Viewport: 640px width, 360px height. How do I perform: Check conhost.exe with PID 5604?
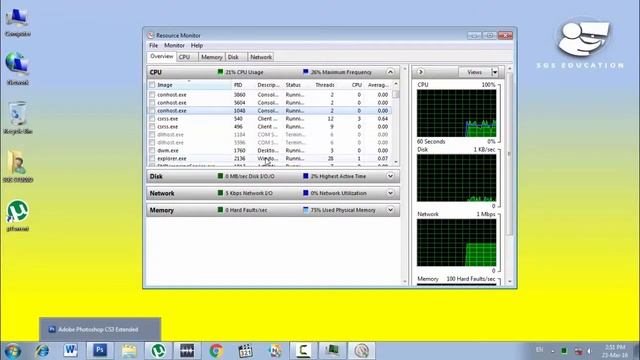click(152, 103)
